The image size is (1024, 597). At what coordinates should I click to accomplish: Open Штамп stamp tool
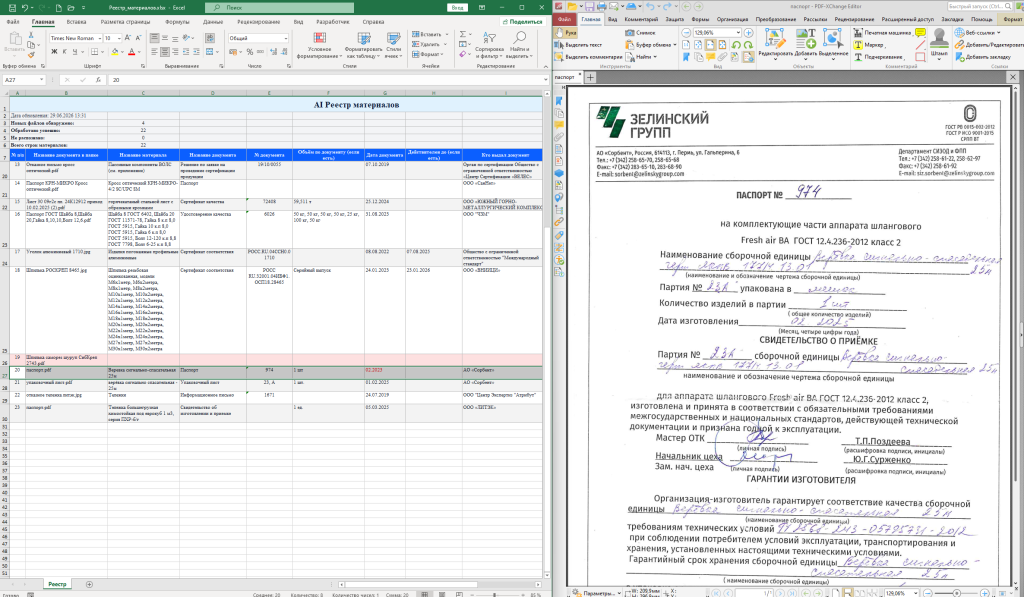coord(939,43)
